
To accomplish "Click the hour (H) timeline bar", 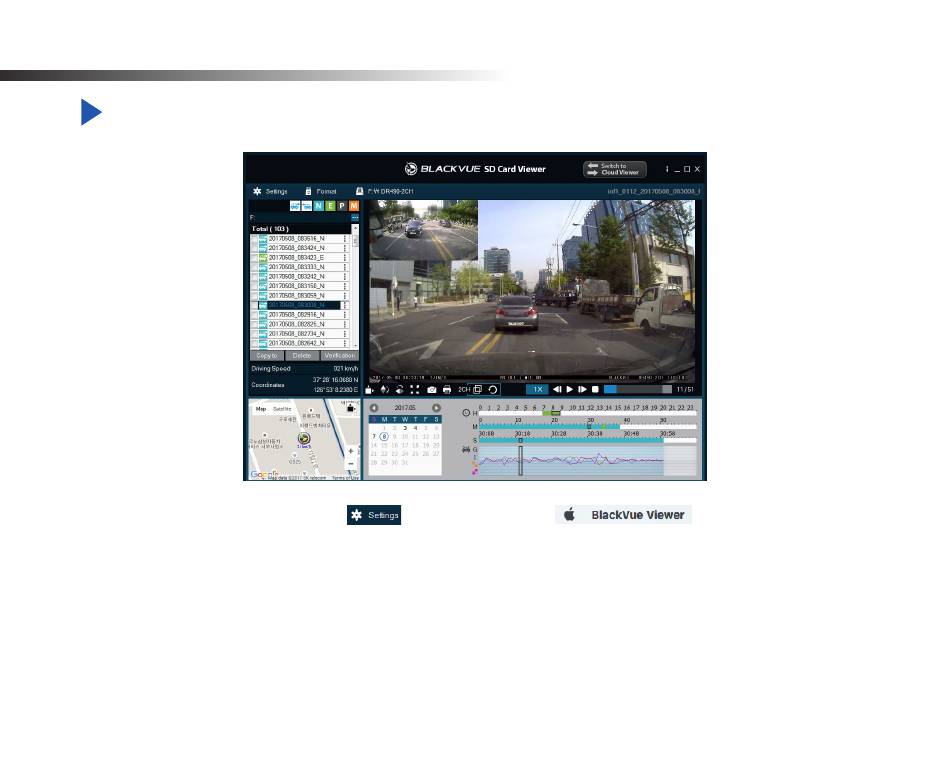I will click(587, 413).
